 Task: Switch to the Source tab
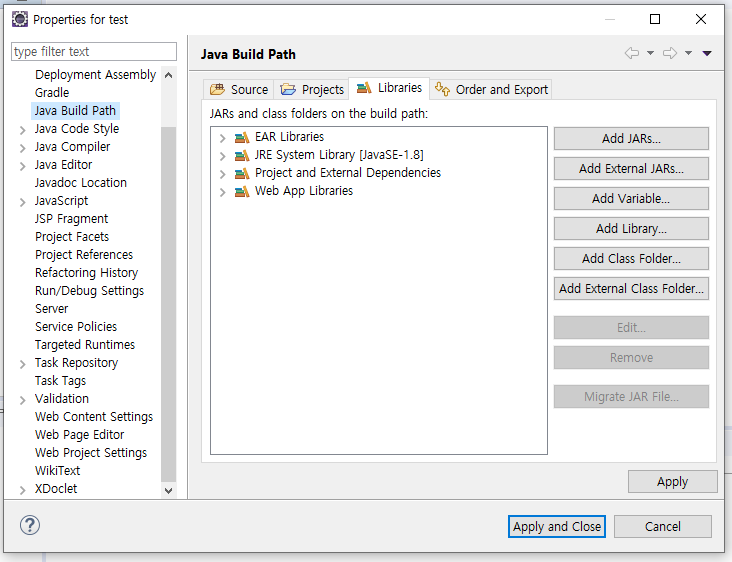click(239, 89)
